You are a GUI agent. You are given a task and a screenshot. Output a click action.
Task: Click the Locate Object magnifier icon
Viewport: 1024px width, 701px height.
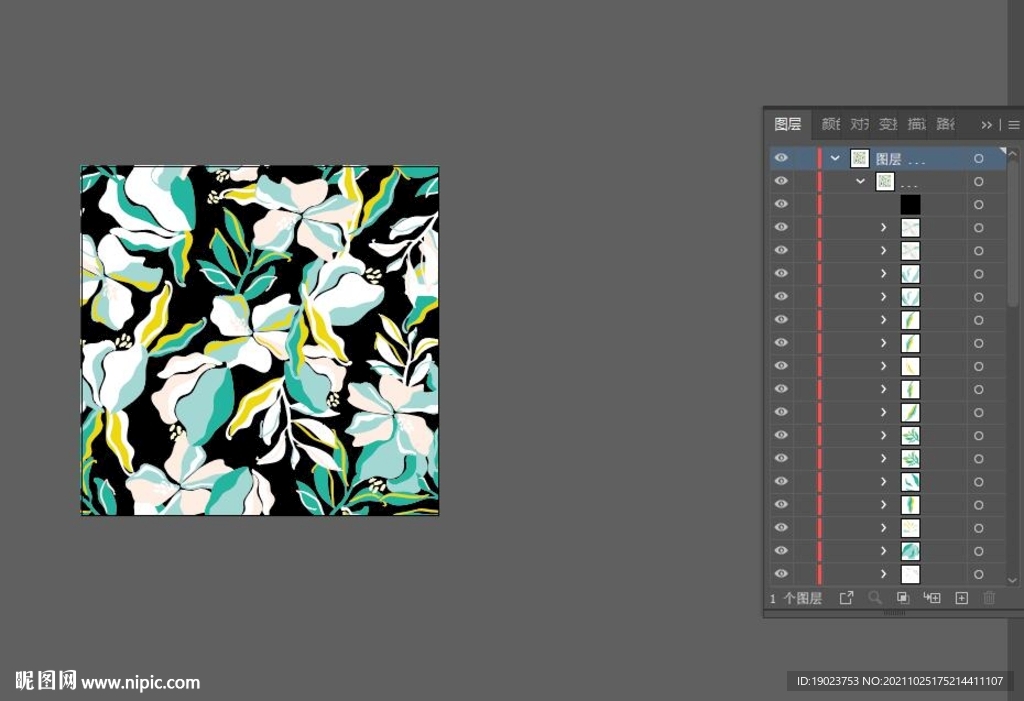click(x=875, y=598)
